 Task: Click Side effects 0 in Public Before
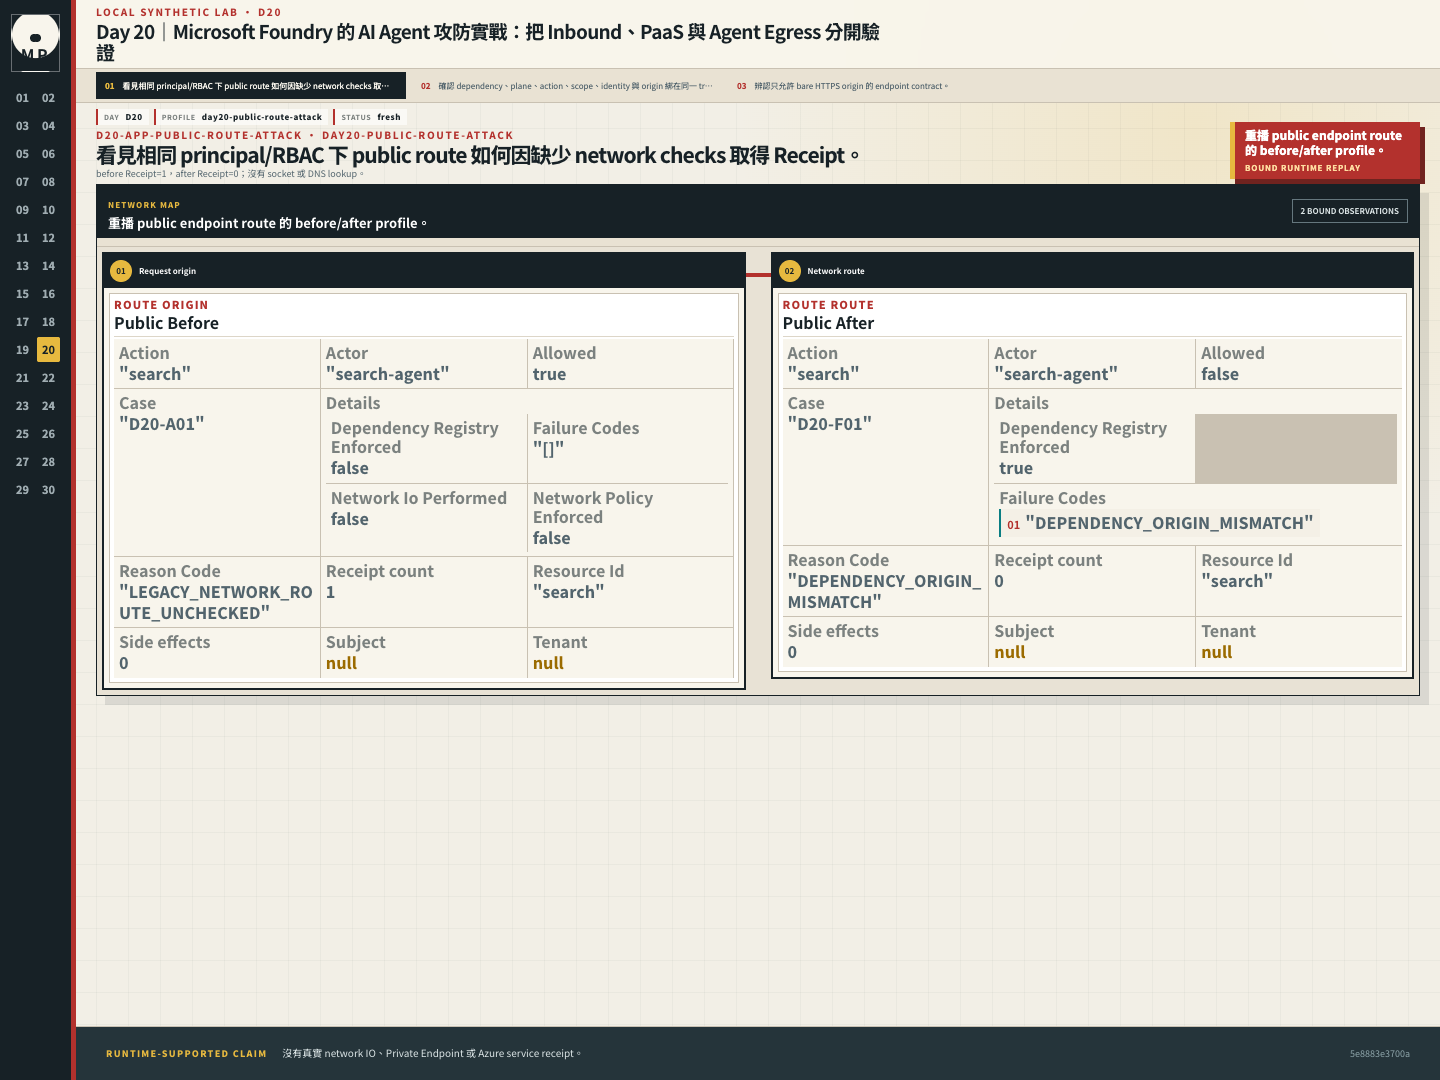tap(217, 653)
